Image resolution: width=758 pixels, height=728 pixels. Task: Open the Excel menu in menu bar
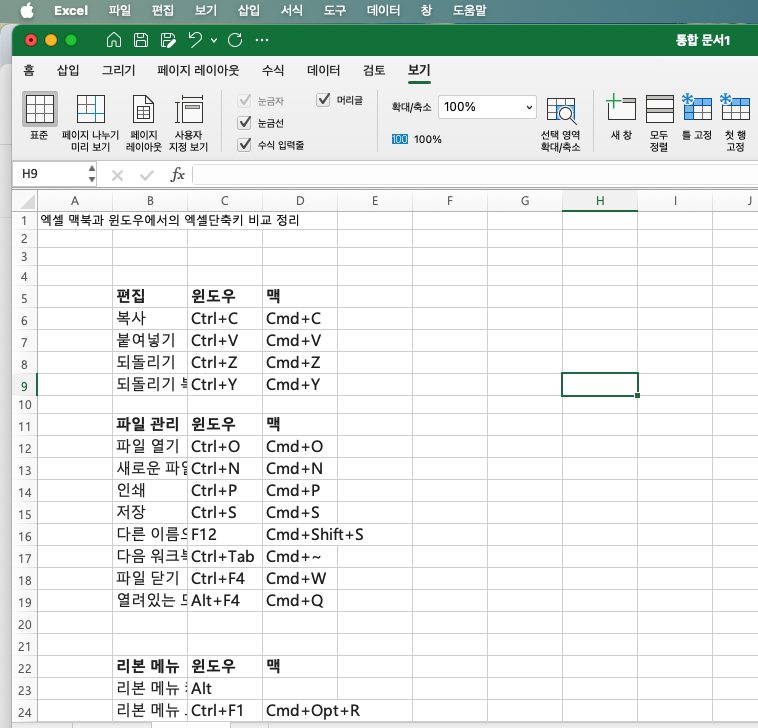[71, 11]
